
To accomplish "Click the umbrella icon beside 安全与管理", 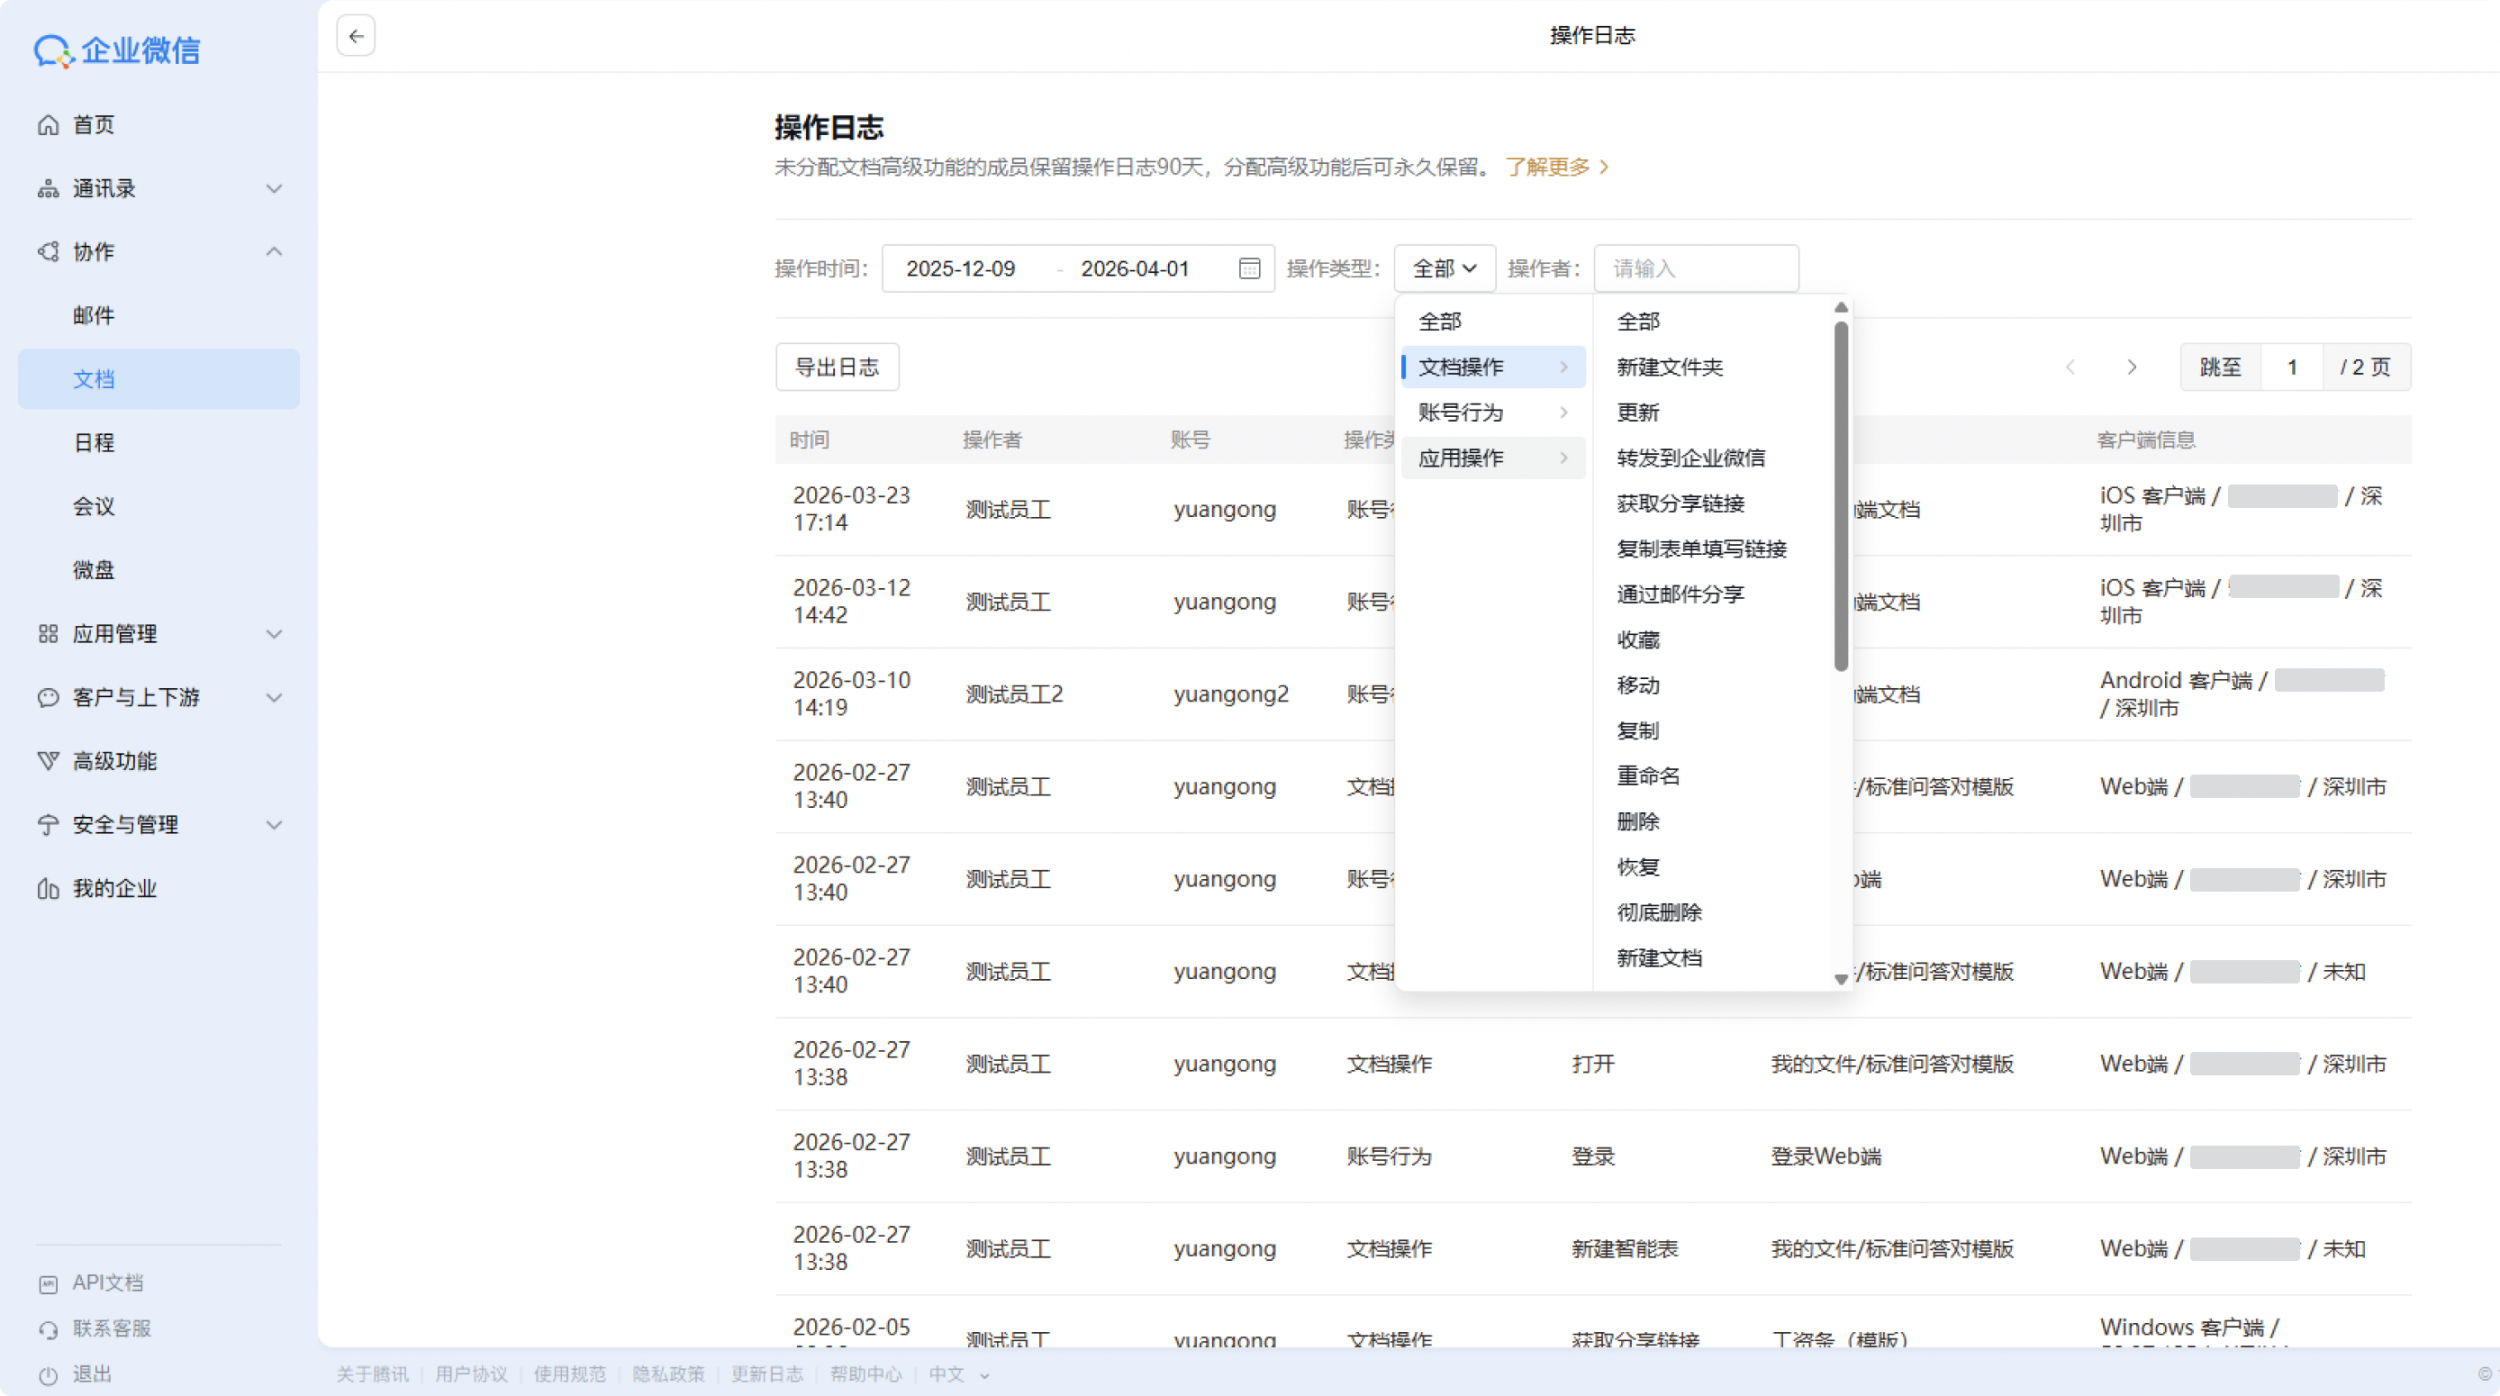I will (x=48, y=825).
